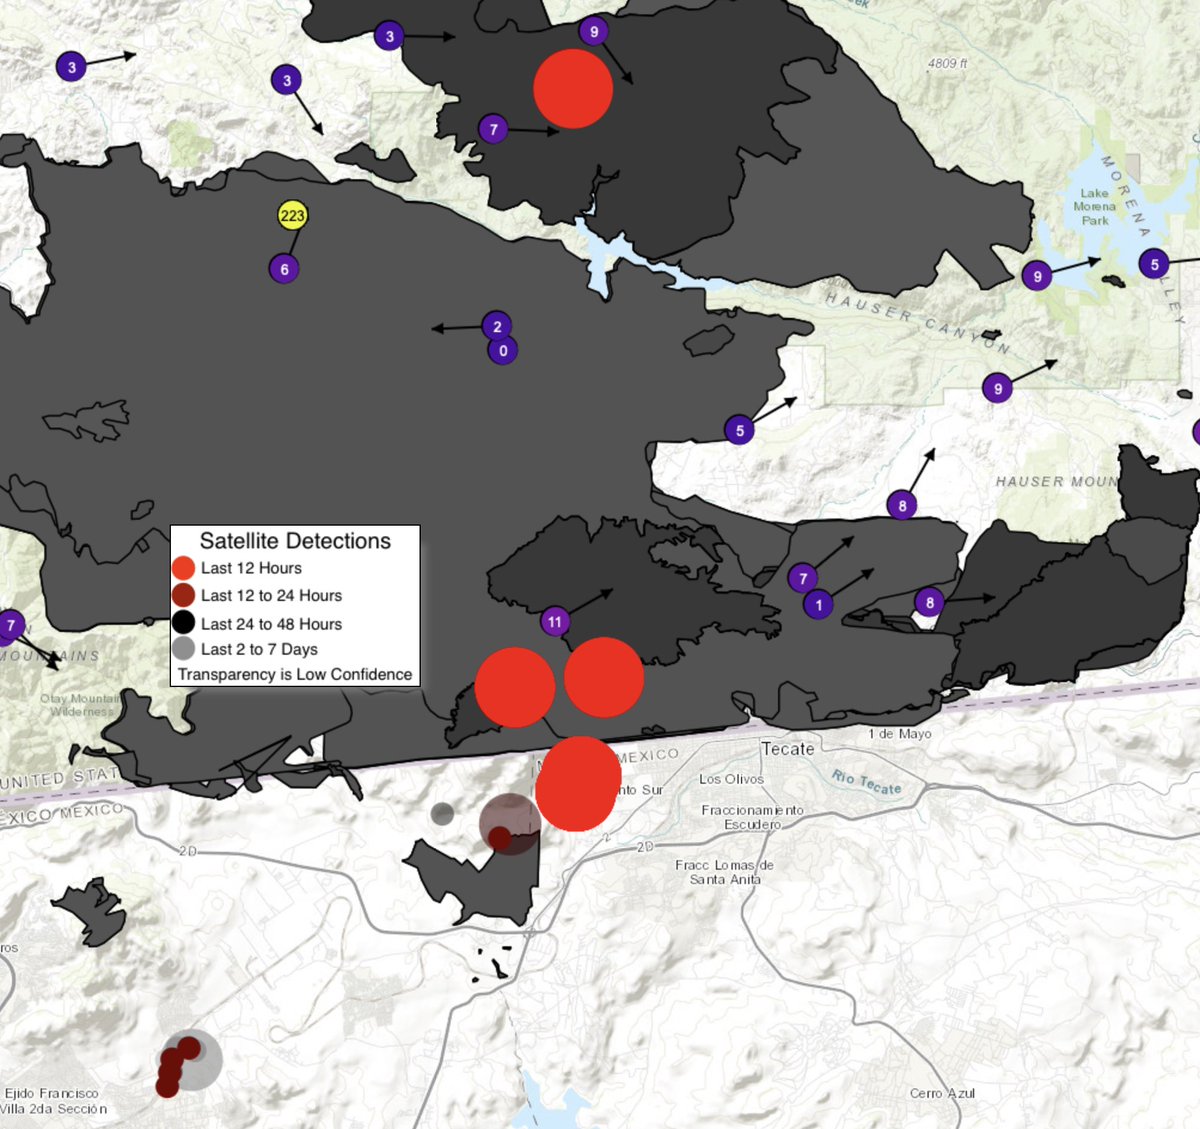1200x1129 pixels.
Task: Click the large red detection circle near marker 9
Action: [x=573, y=89]
